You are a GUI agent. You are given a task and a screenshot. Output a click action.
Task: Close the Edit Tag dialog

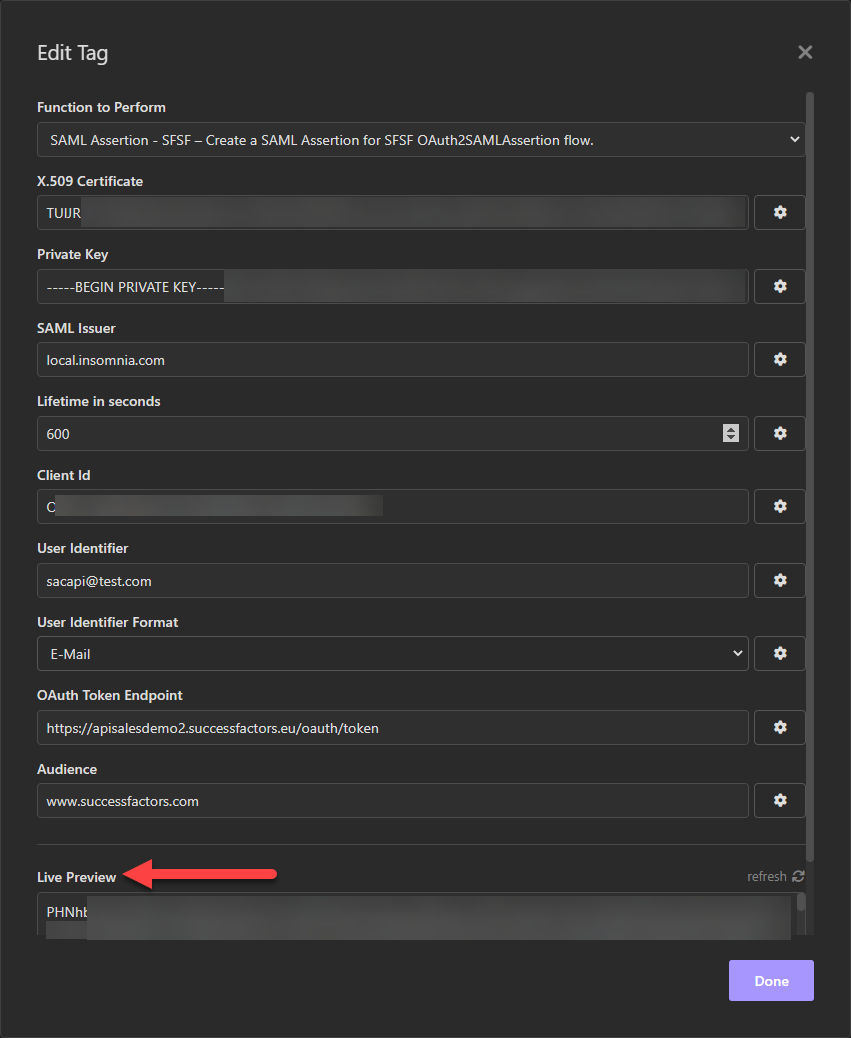805,52
